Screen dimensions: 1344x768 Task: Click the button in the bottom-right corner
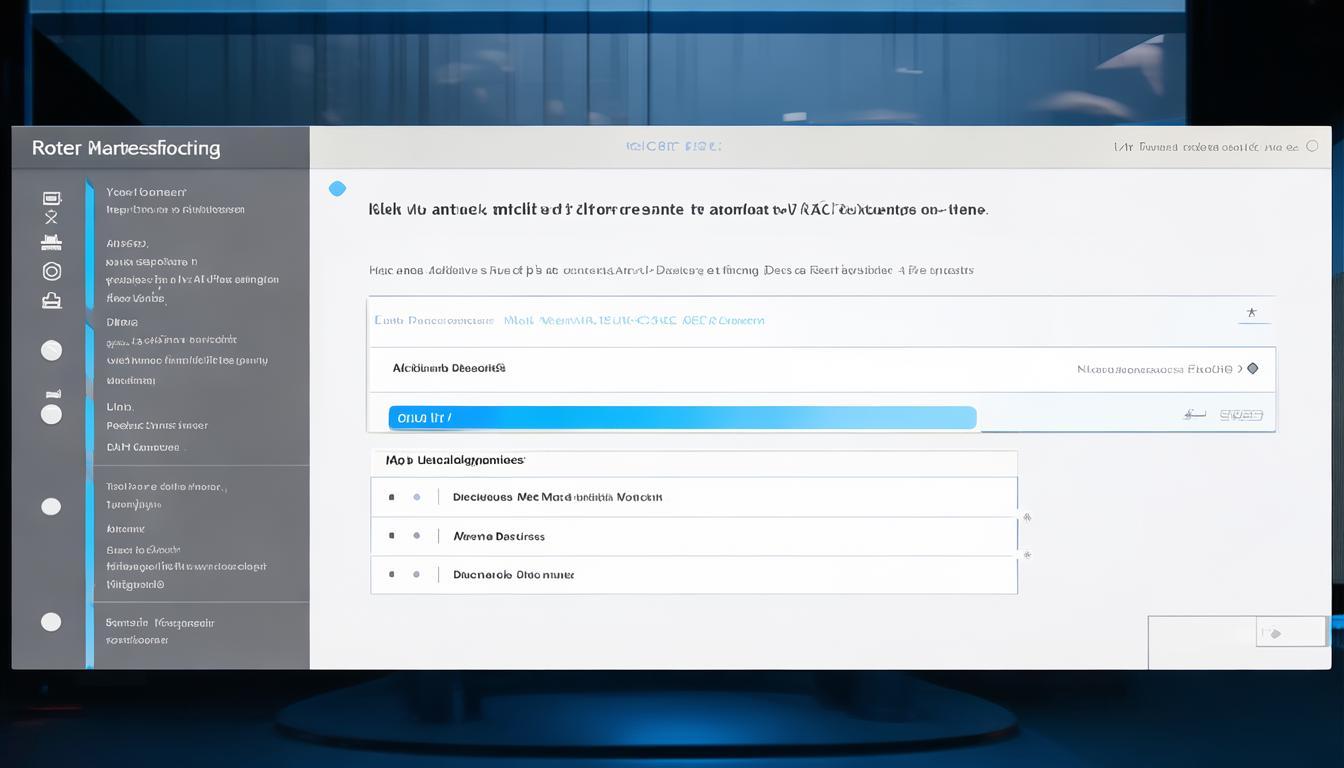(x=1291, y=632)
